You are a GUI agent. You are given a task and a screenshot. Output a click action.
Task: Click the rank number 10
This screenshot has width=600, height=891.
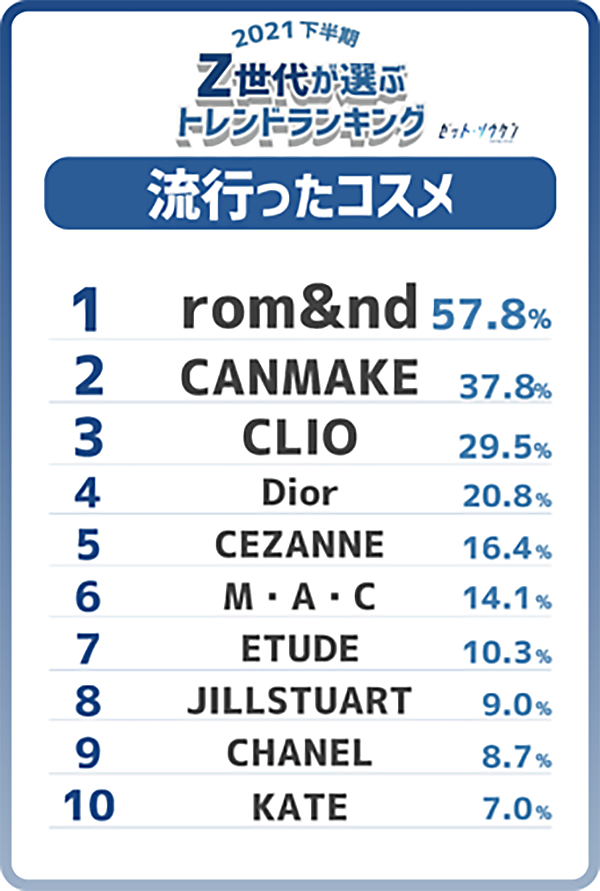click(88, 806)
